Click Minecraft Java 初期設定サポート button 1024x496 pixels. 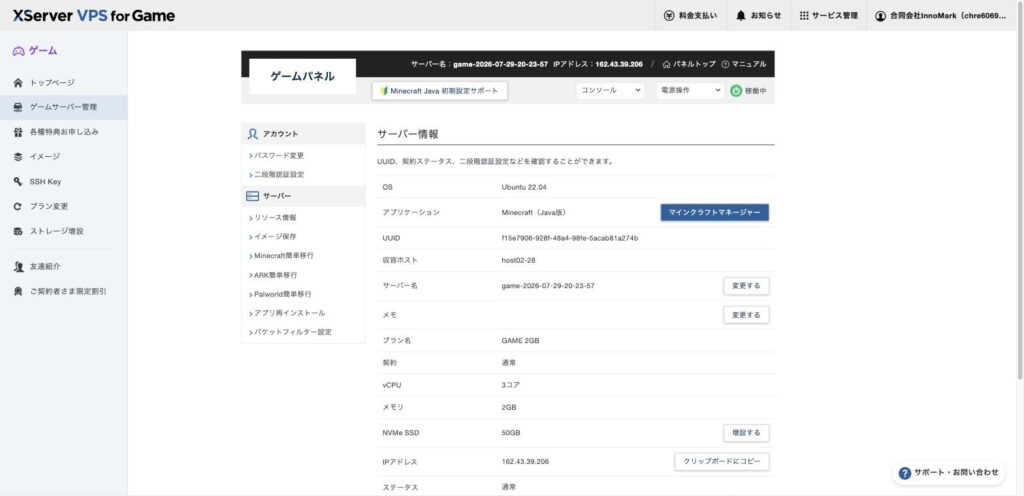[440, 91]
